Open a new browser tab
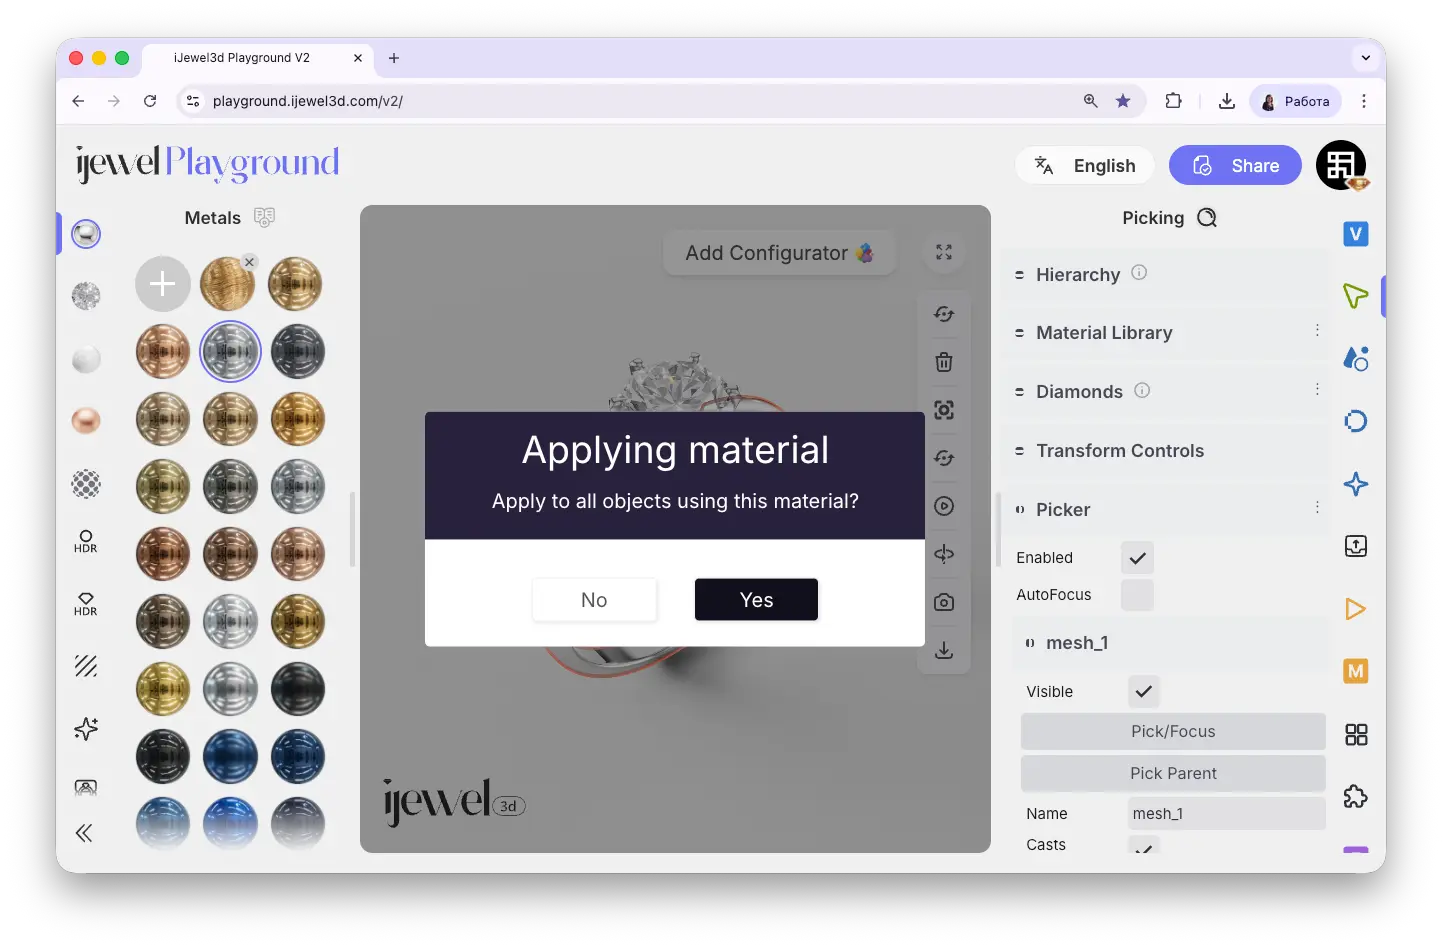This screenshot has height=947, width=1442. [394, 58]
